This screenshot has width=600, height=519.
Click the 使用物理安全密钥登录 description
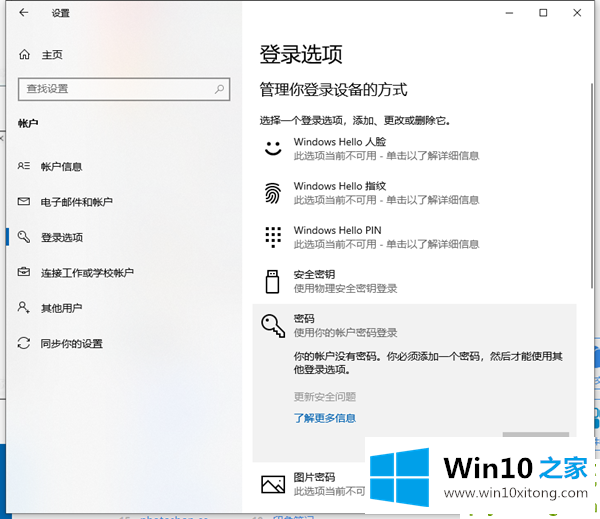click(x=346, y=288)
